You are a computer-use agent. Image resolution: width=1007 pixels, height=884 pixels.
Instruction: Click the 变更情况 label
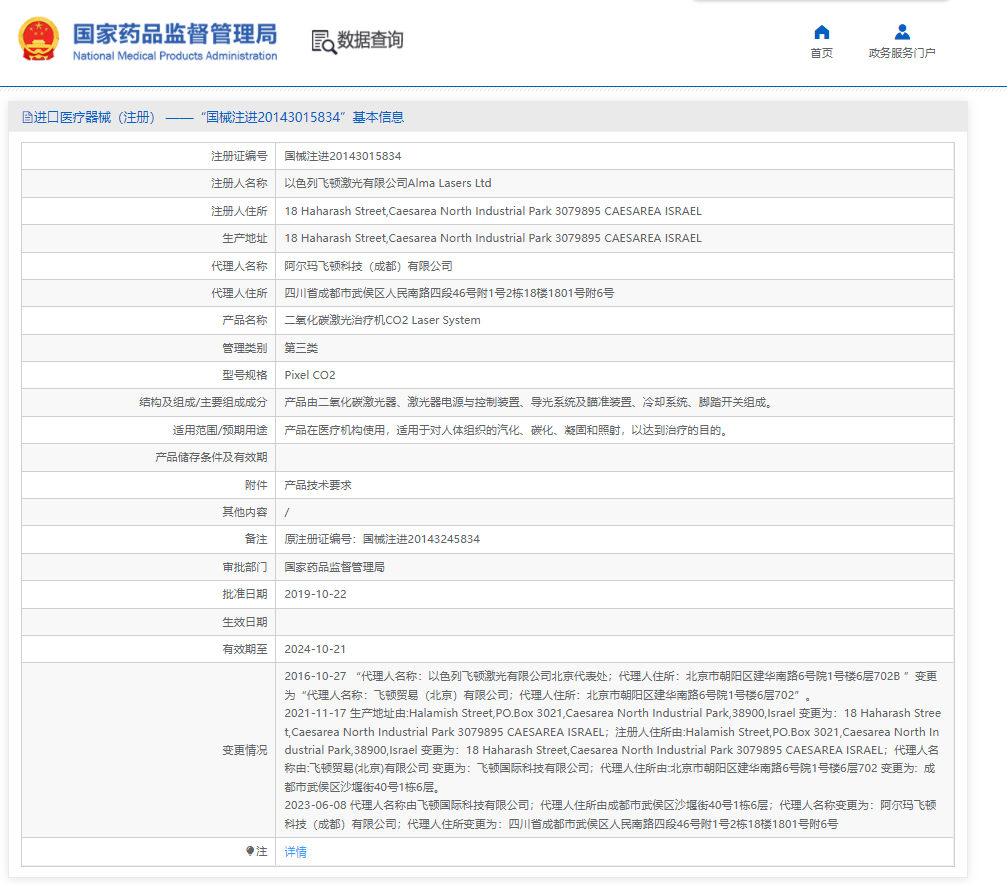point(245,750)
